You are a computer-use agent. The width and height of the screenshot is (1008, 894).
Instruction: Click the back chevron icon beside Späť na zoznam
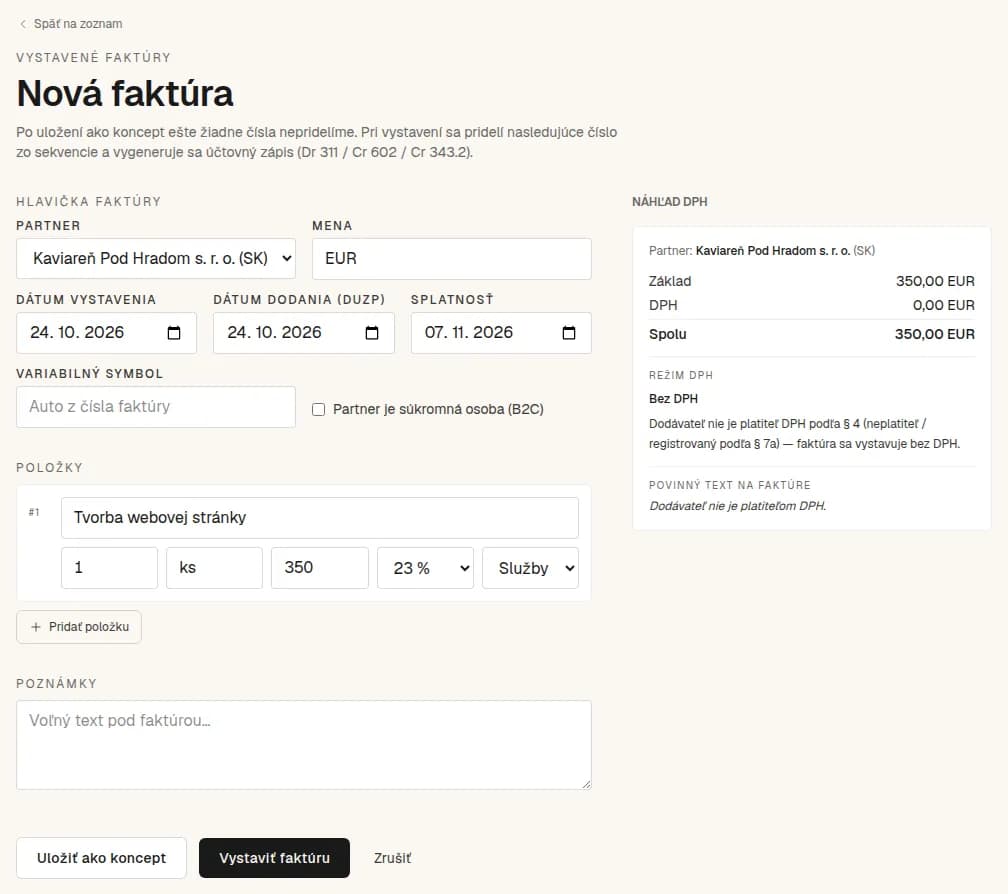coord(22,24)
